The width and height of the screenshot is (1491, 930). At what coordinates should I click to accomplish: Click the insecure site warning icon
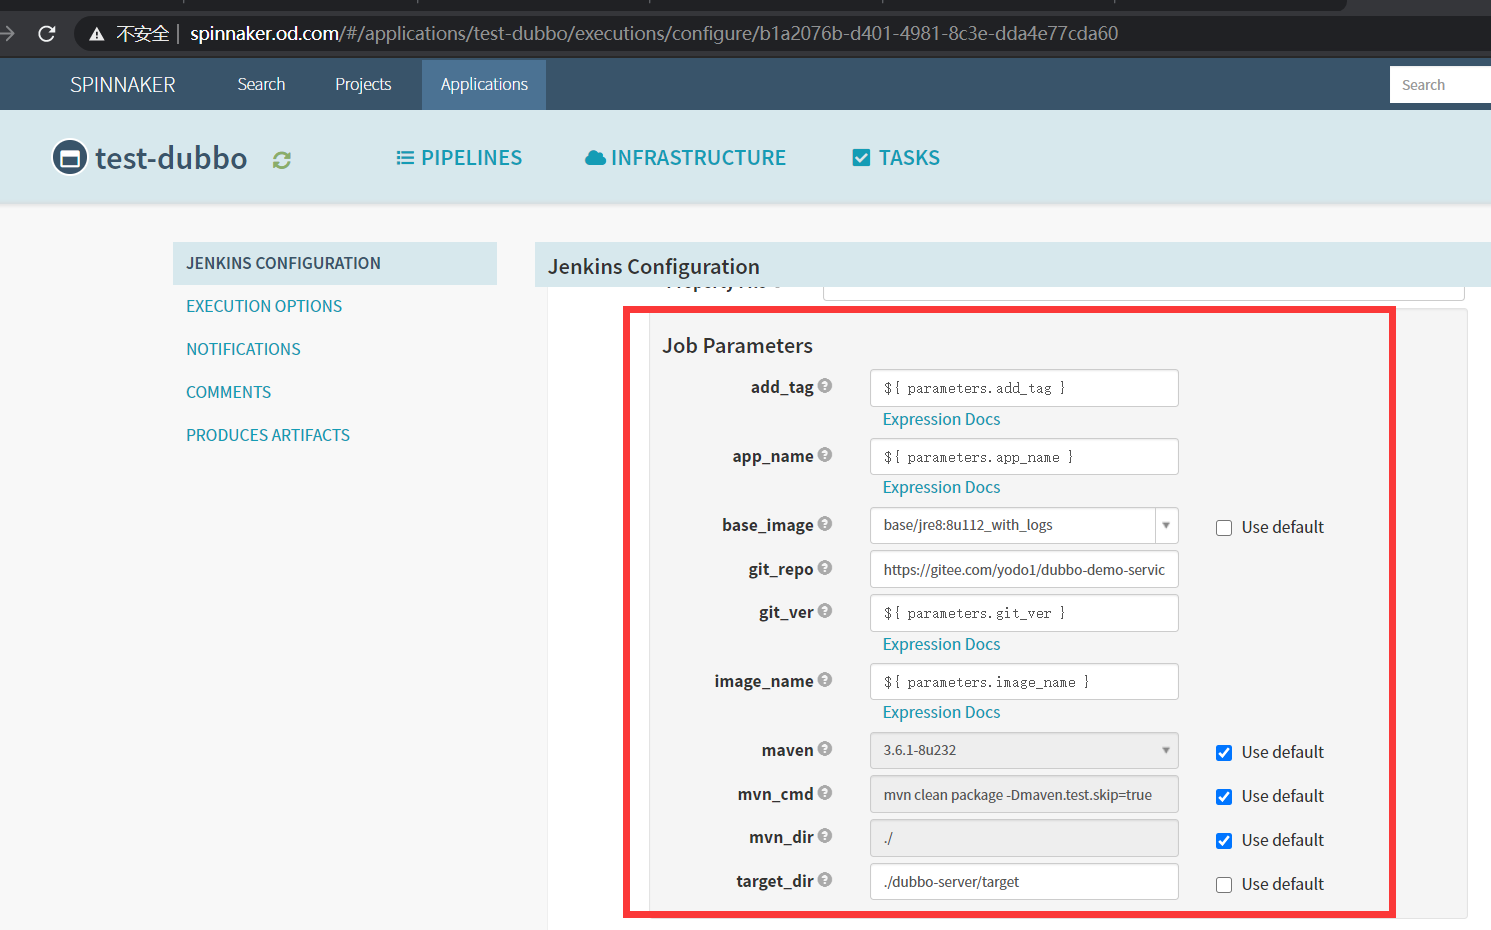pos(97,34)
